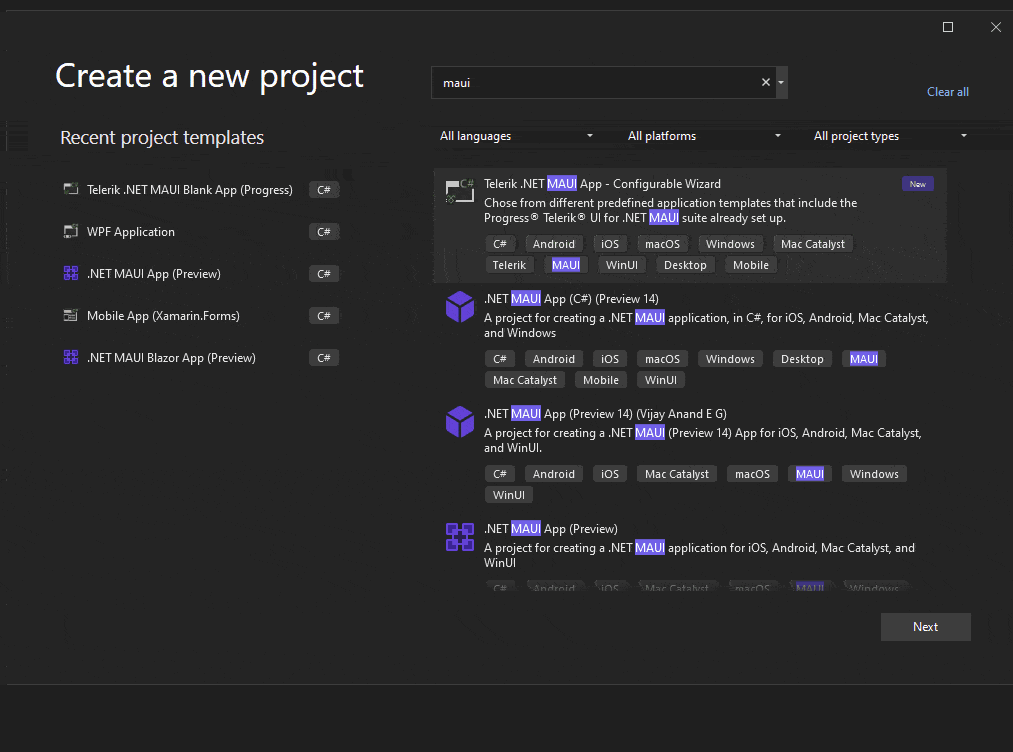Clear the search box with the X icon
The height and width of the screenshot is (752, 1013).
(x=766, y=83)
